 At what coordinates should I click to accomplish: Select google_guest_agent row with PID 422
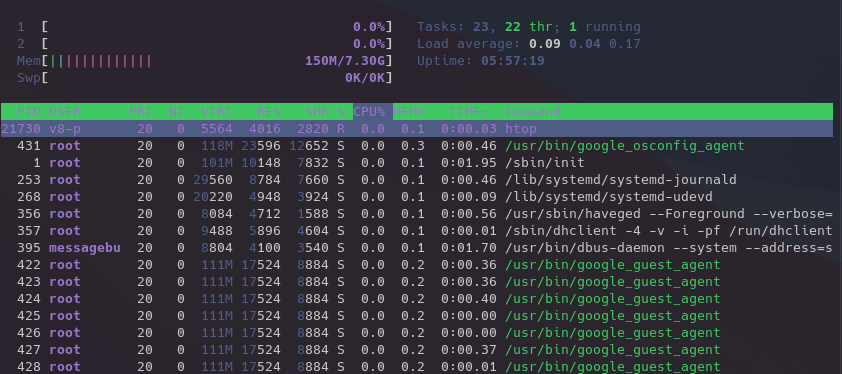click(x=417, y=265)
